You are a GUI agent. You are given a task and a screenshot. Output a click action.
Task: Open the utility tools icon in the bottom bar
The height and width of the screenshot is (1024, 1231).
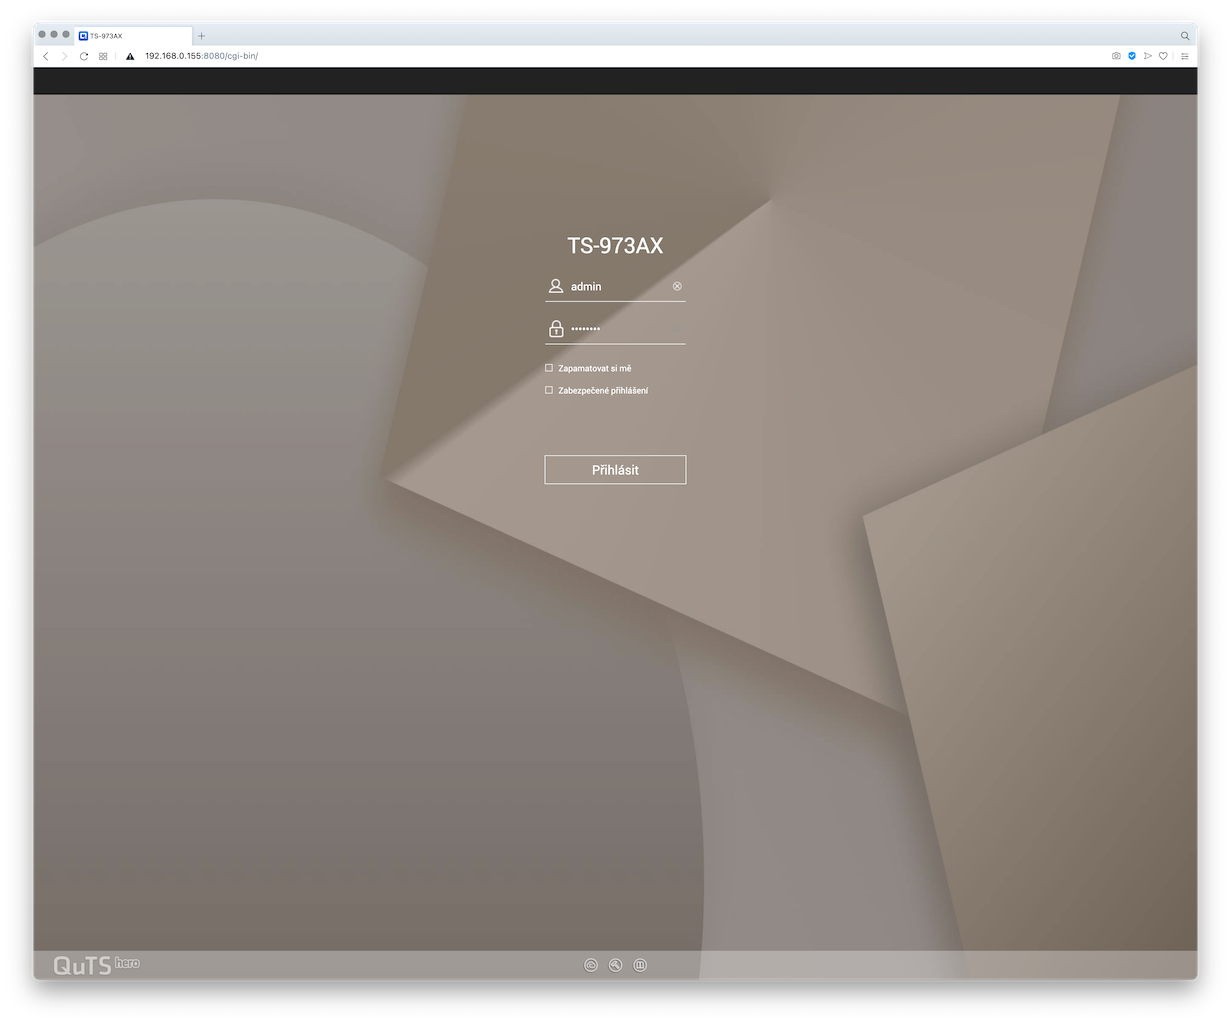pos(615,965)
